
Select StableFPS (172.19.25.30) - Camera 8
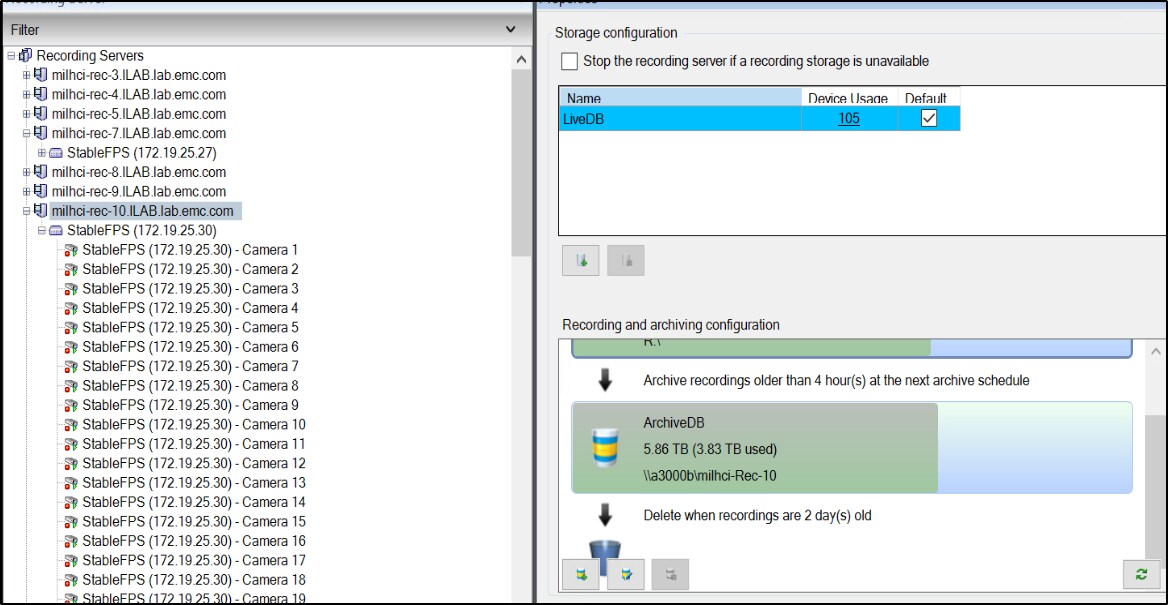point(190,385)
